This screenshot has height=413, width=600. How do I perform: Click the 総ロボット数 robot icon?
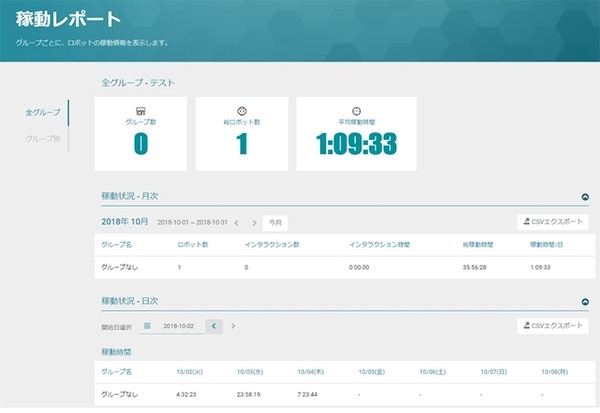(241, 110)
